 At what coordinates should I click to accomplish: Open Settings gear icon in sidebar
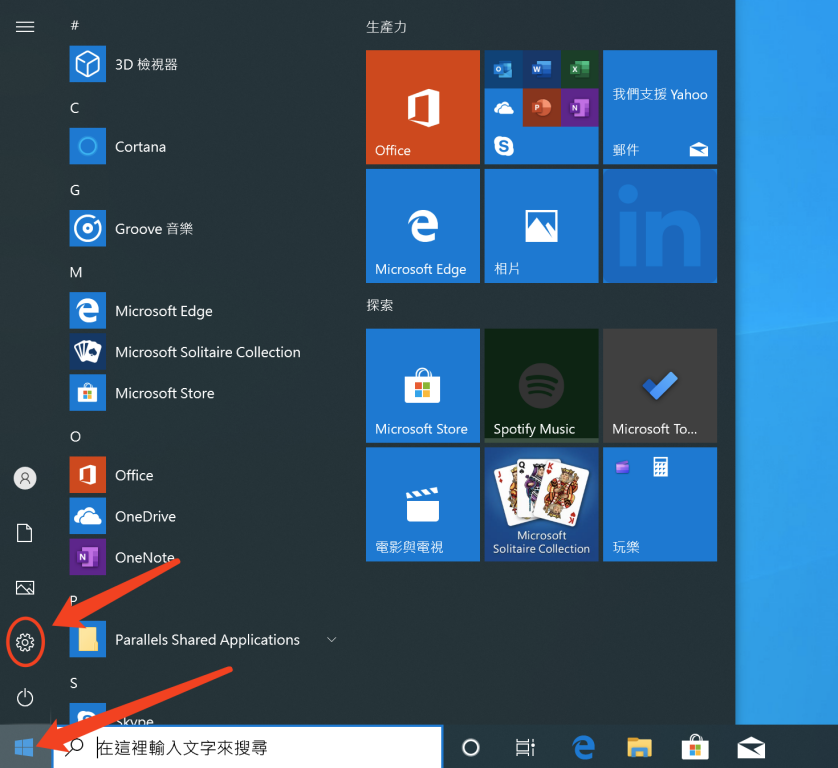(25, 642)
